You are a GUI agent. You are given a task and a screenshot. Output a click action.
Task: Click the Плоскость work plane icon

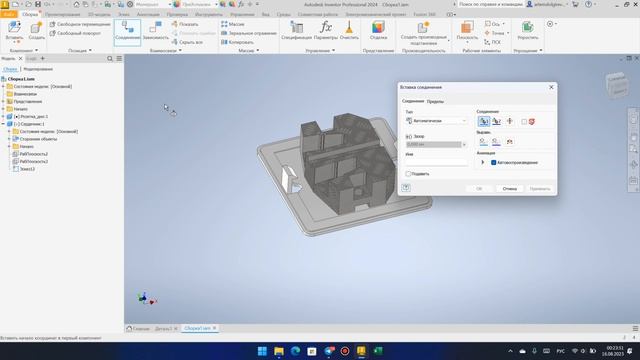click(467, 28)
